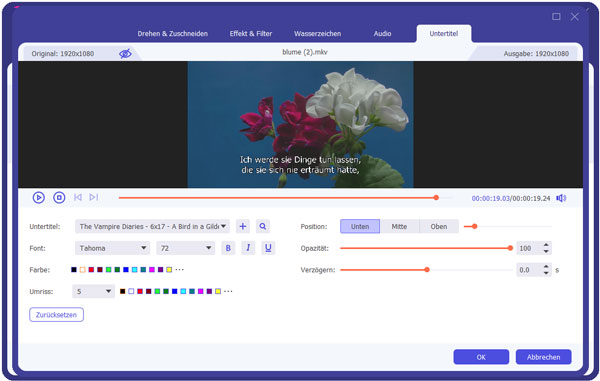Click the playback progress slider handle

tap(436, 198)
